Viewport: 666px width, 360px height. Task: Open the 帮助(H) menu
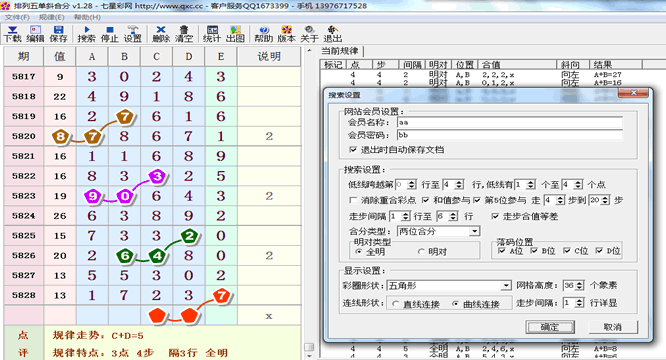(87, 17)
